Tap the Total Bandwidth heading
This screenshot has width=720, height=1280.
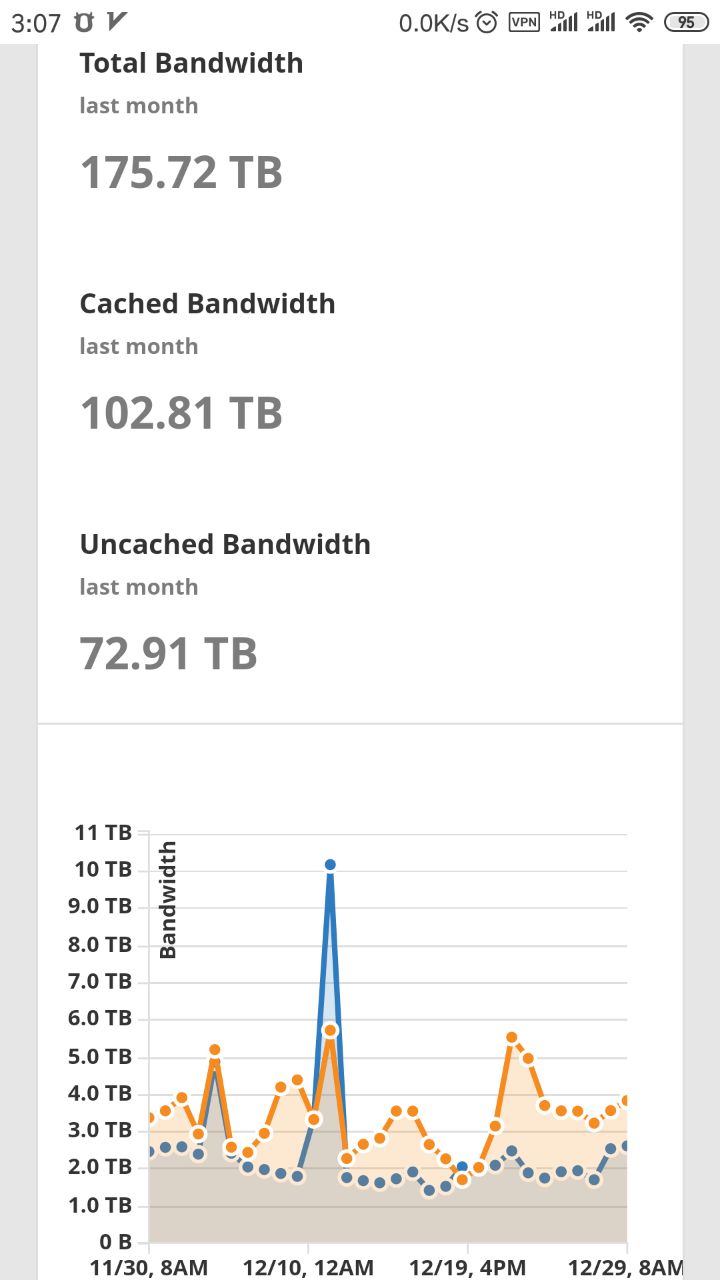191,63
